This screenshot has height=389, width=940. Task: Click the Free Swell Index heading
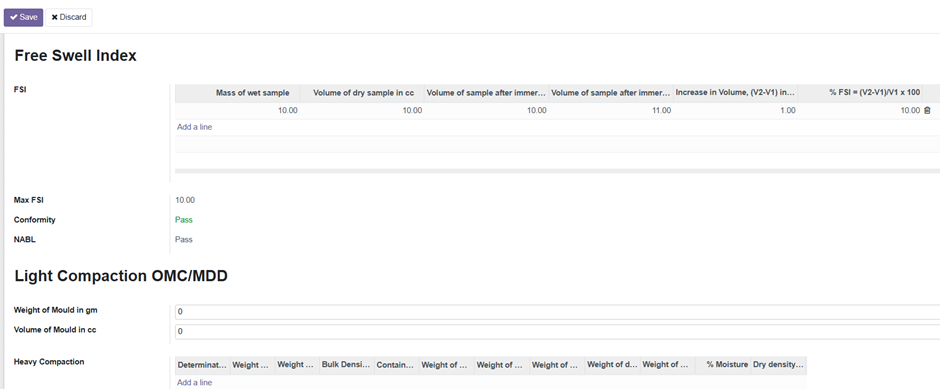[x=76, y=56]
